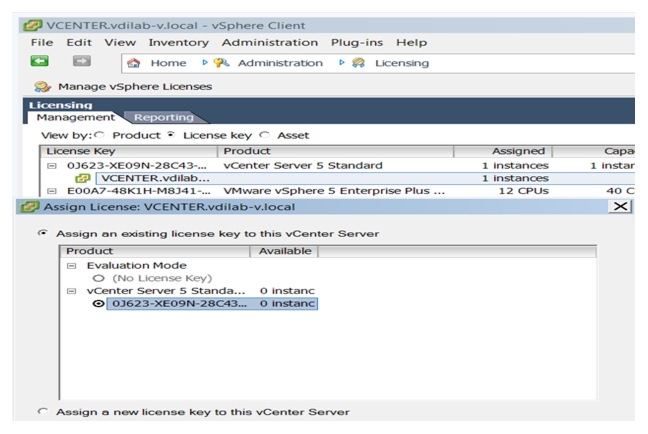The width and height of the screenshot is (648, 434).
Task: Click VMware vSphere 5 Enterprise Plus product cell
Action: point(334,191)
